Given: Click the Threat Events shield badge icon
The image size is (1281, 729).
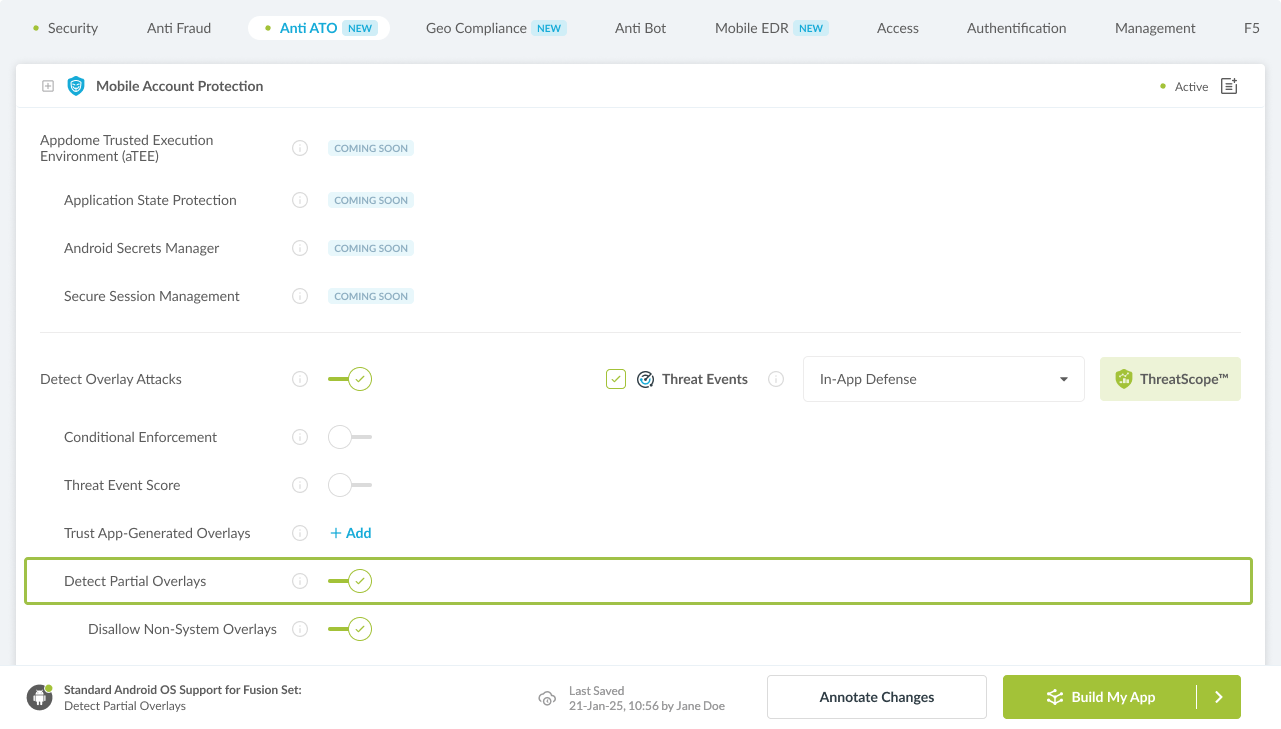Looking at the screenshot, I should [x=645, y=379].
